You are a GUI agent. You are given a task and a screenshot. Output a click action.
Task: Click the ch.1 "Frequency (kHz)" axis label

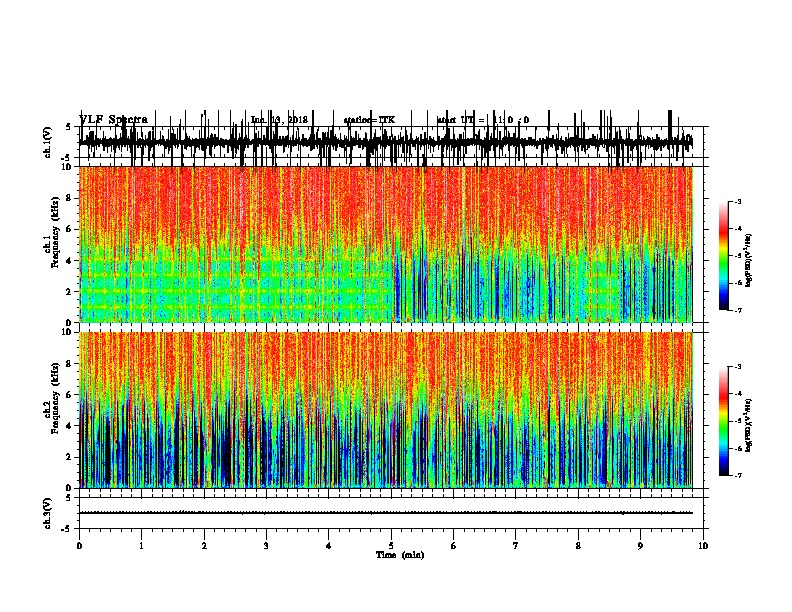click(x=56, y=232)
